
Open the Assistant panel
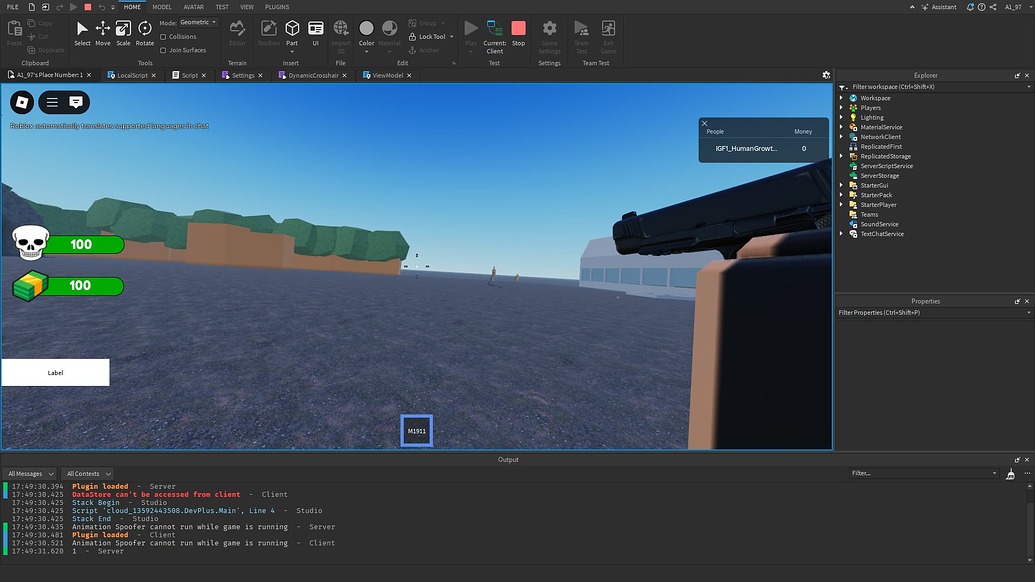pos(939,7)
